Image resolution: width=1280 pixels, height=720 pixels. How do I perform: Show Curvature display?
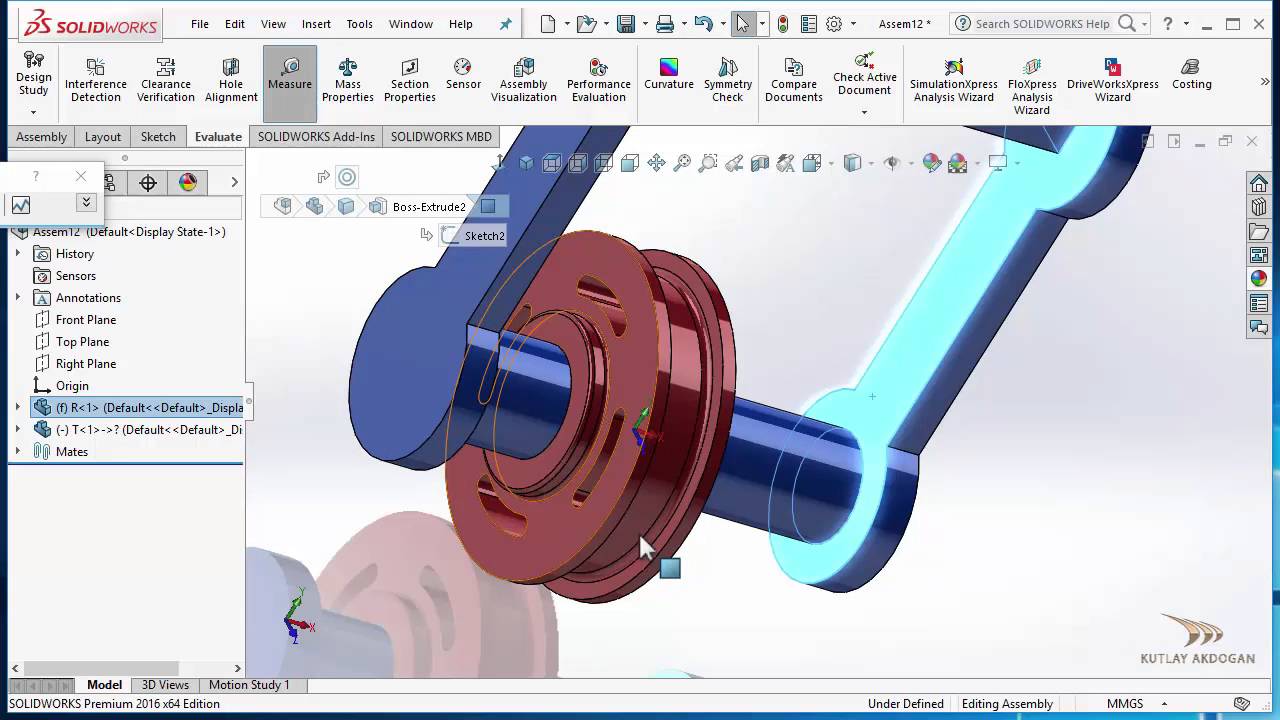tap(669, 73)
